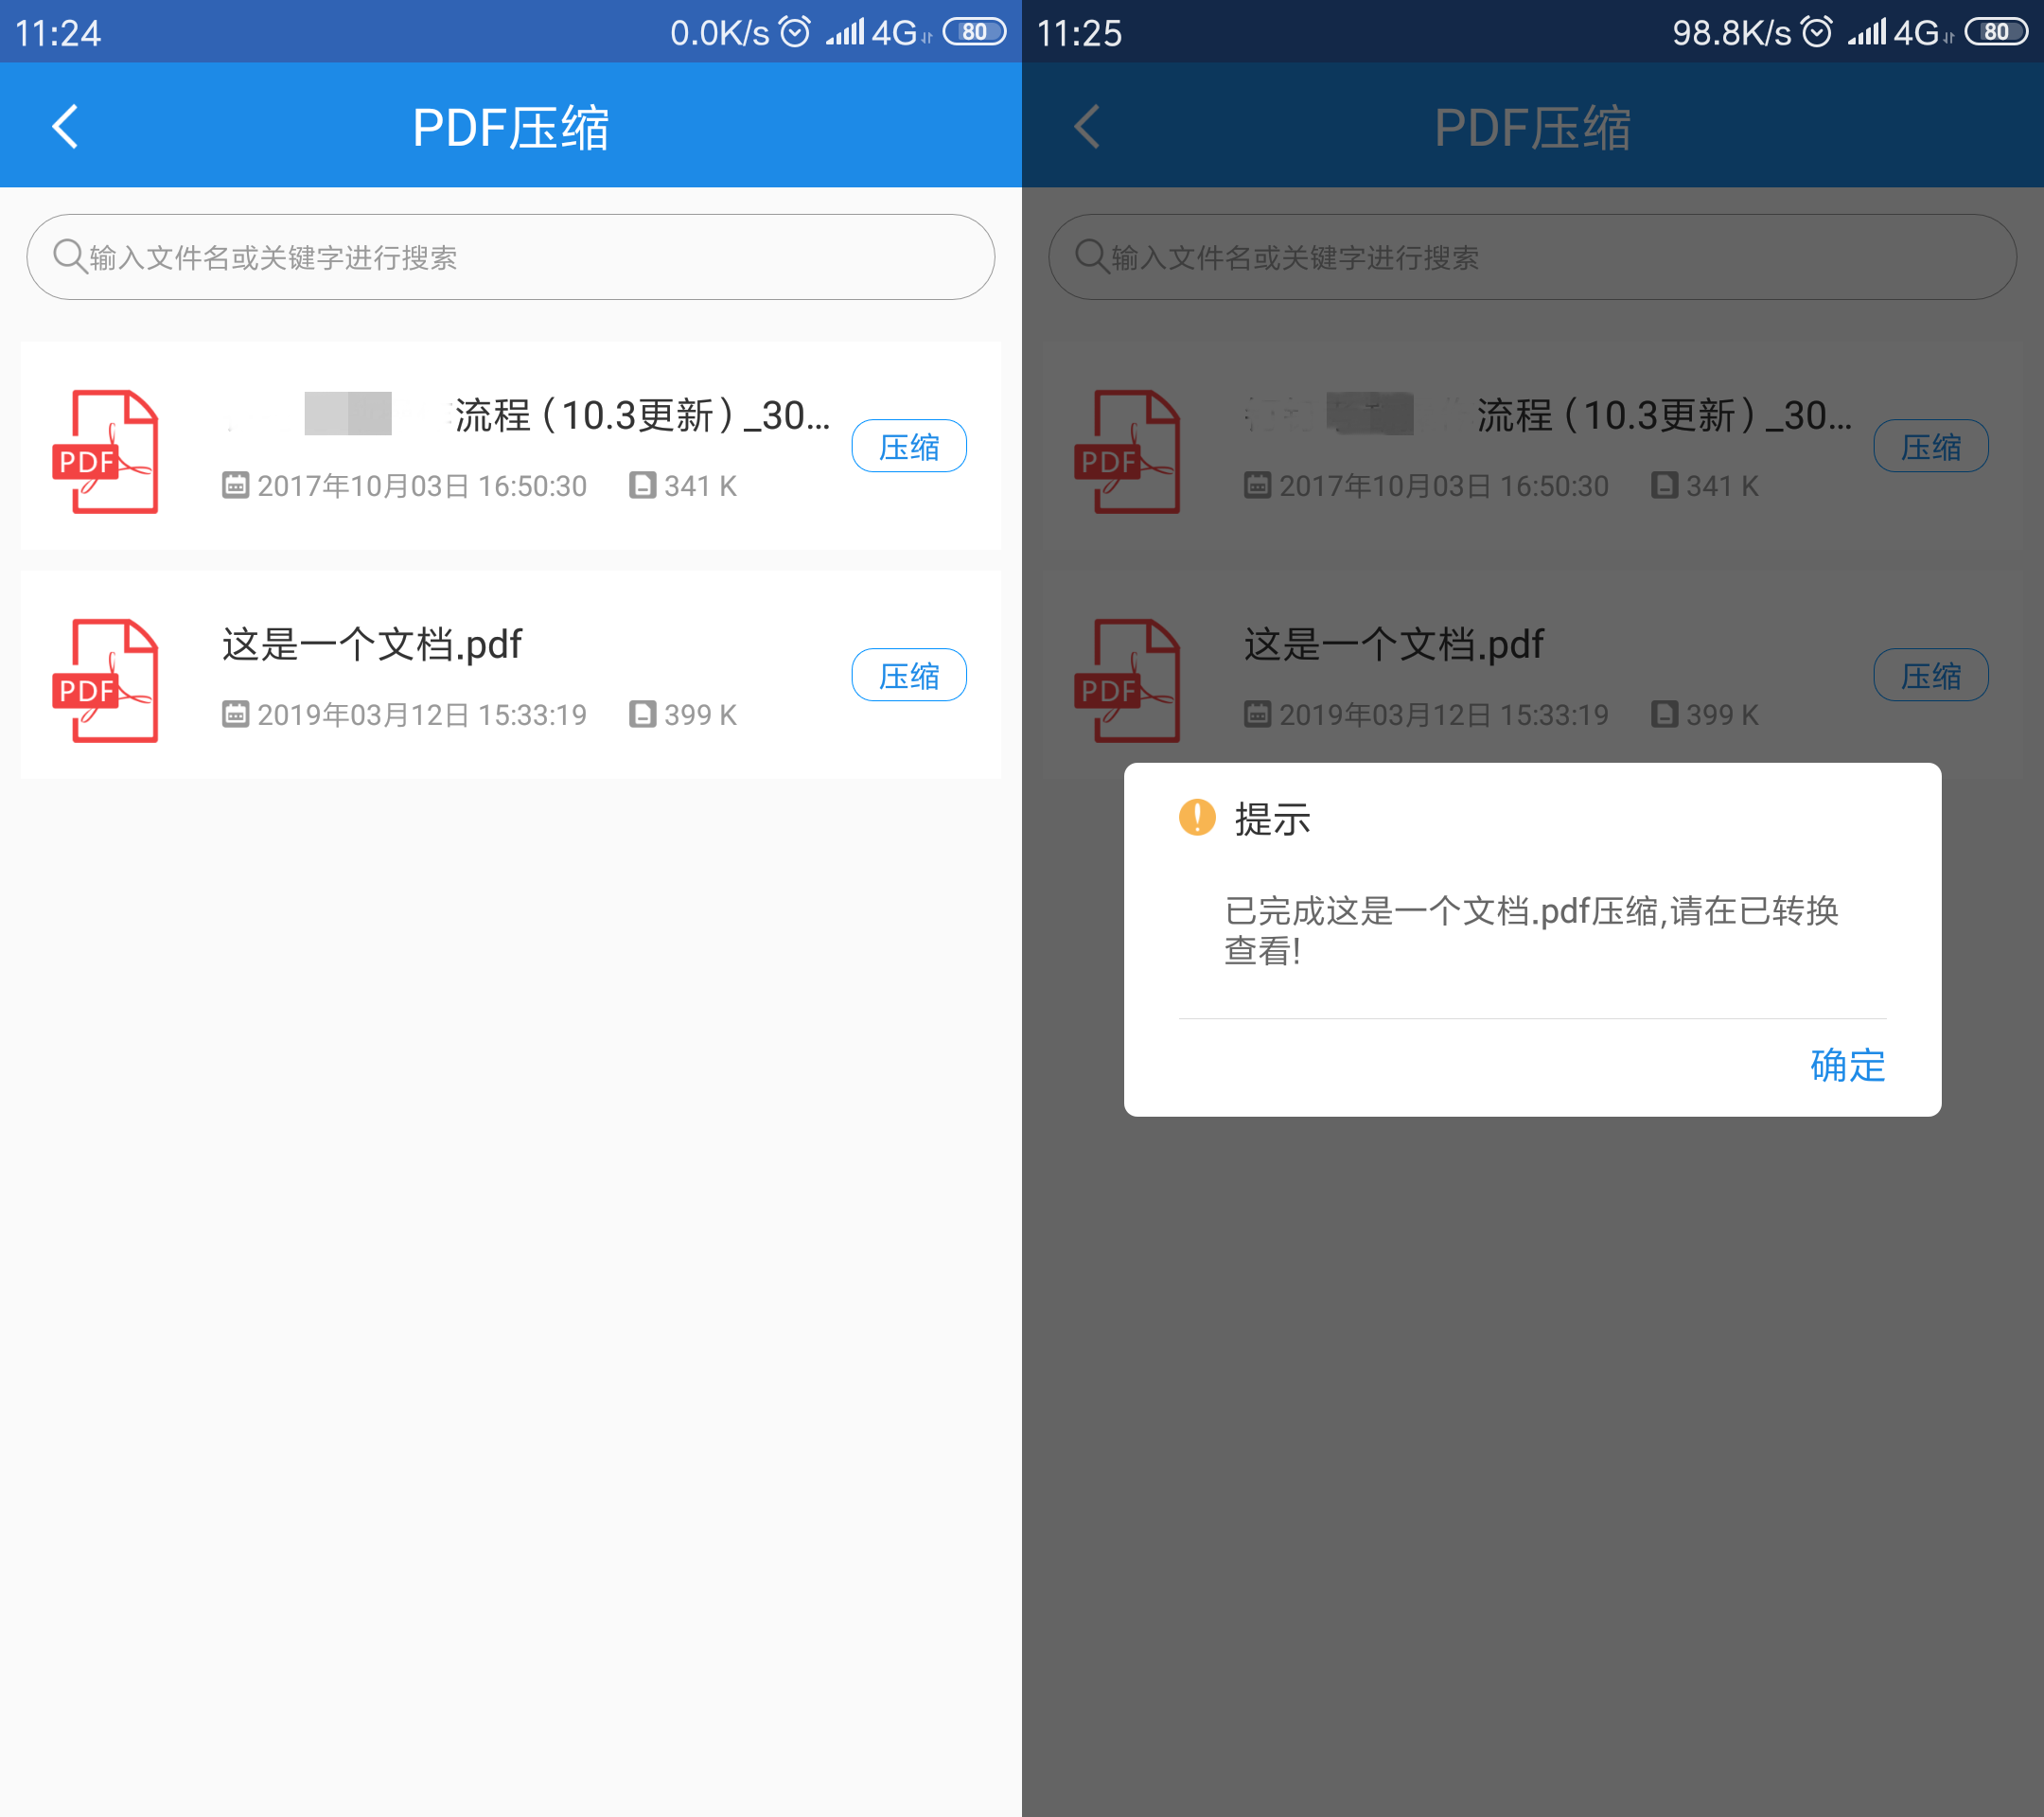Open the PDF icon of 这是一个文档.pdf on left
The width and height of the screenshot is (2044, 1817).
click(x=104, y=680)
